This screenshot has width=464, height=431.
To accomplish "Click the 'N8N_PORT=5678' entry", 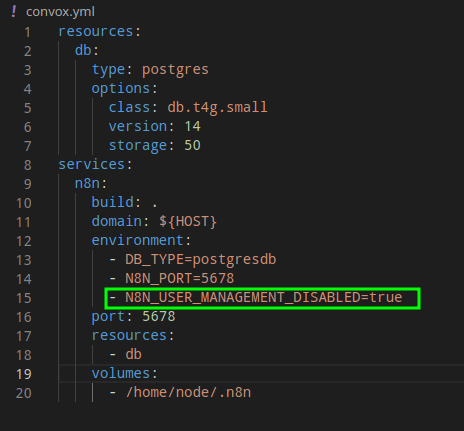I will click(180, 278).
